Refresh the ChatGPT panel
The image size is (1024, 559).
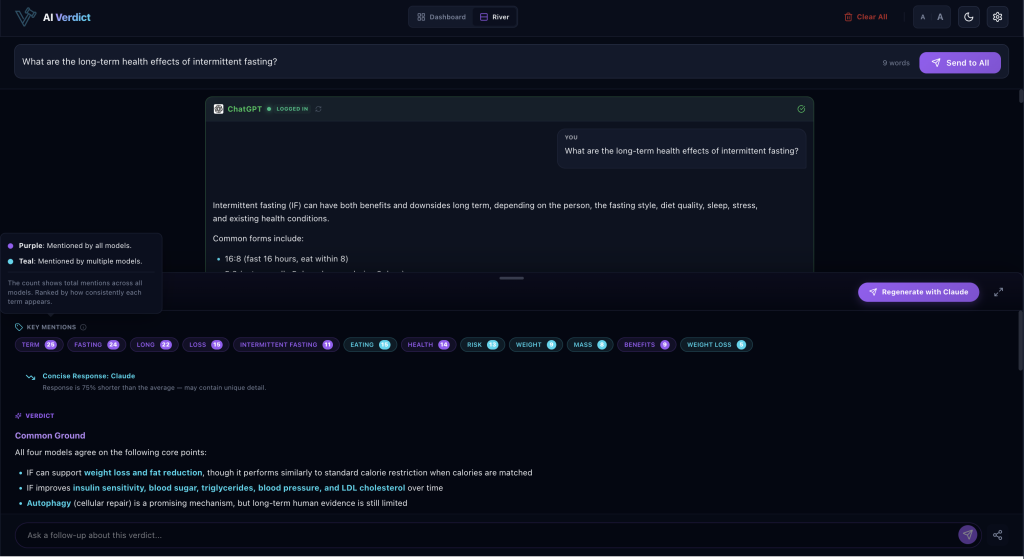tap(318, 109)
